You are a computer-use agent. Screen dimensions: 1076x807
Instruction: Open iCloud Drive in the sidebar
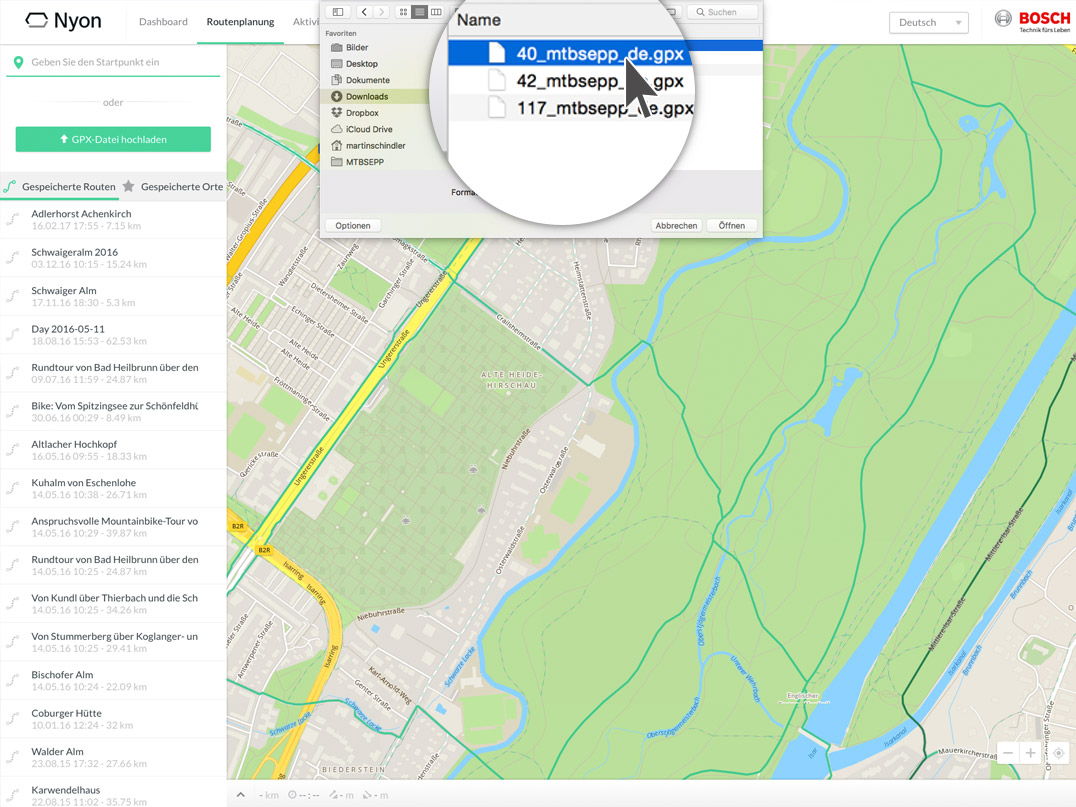tap(368, 129)
